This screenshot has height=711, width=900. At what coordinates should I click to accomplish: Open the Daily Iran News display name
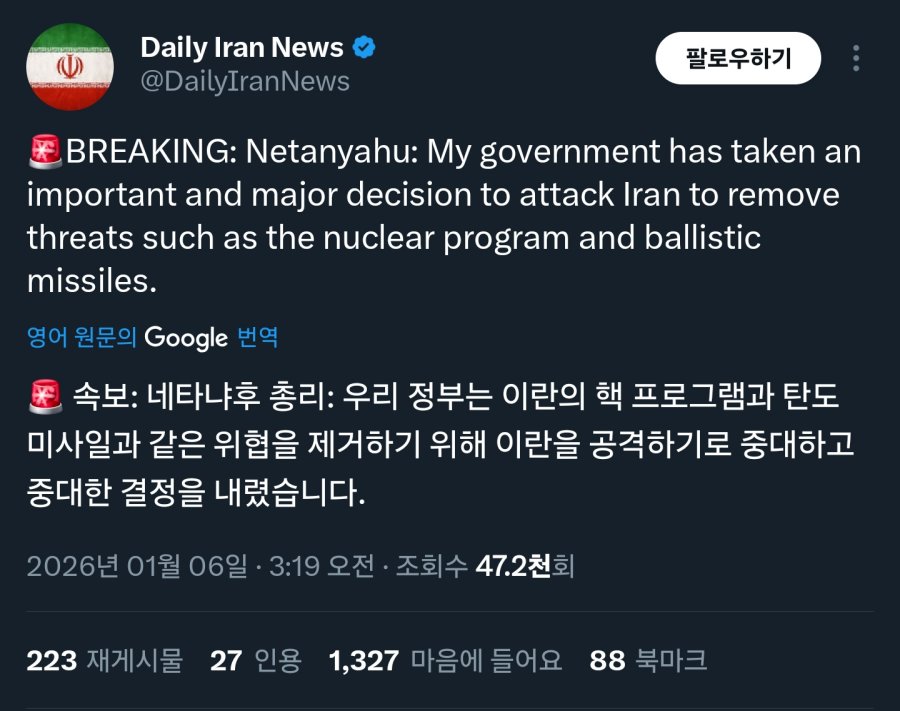point(242,47)
